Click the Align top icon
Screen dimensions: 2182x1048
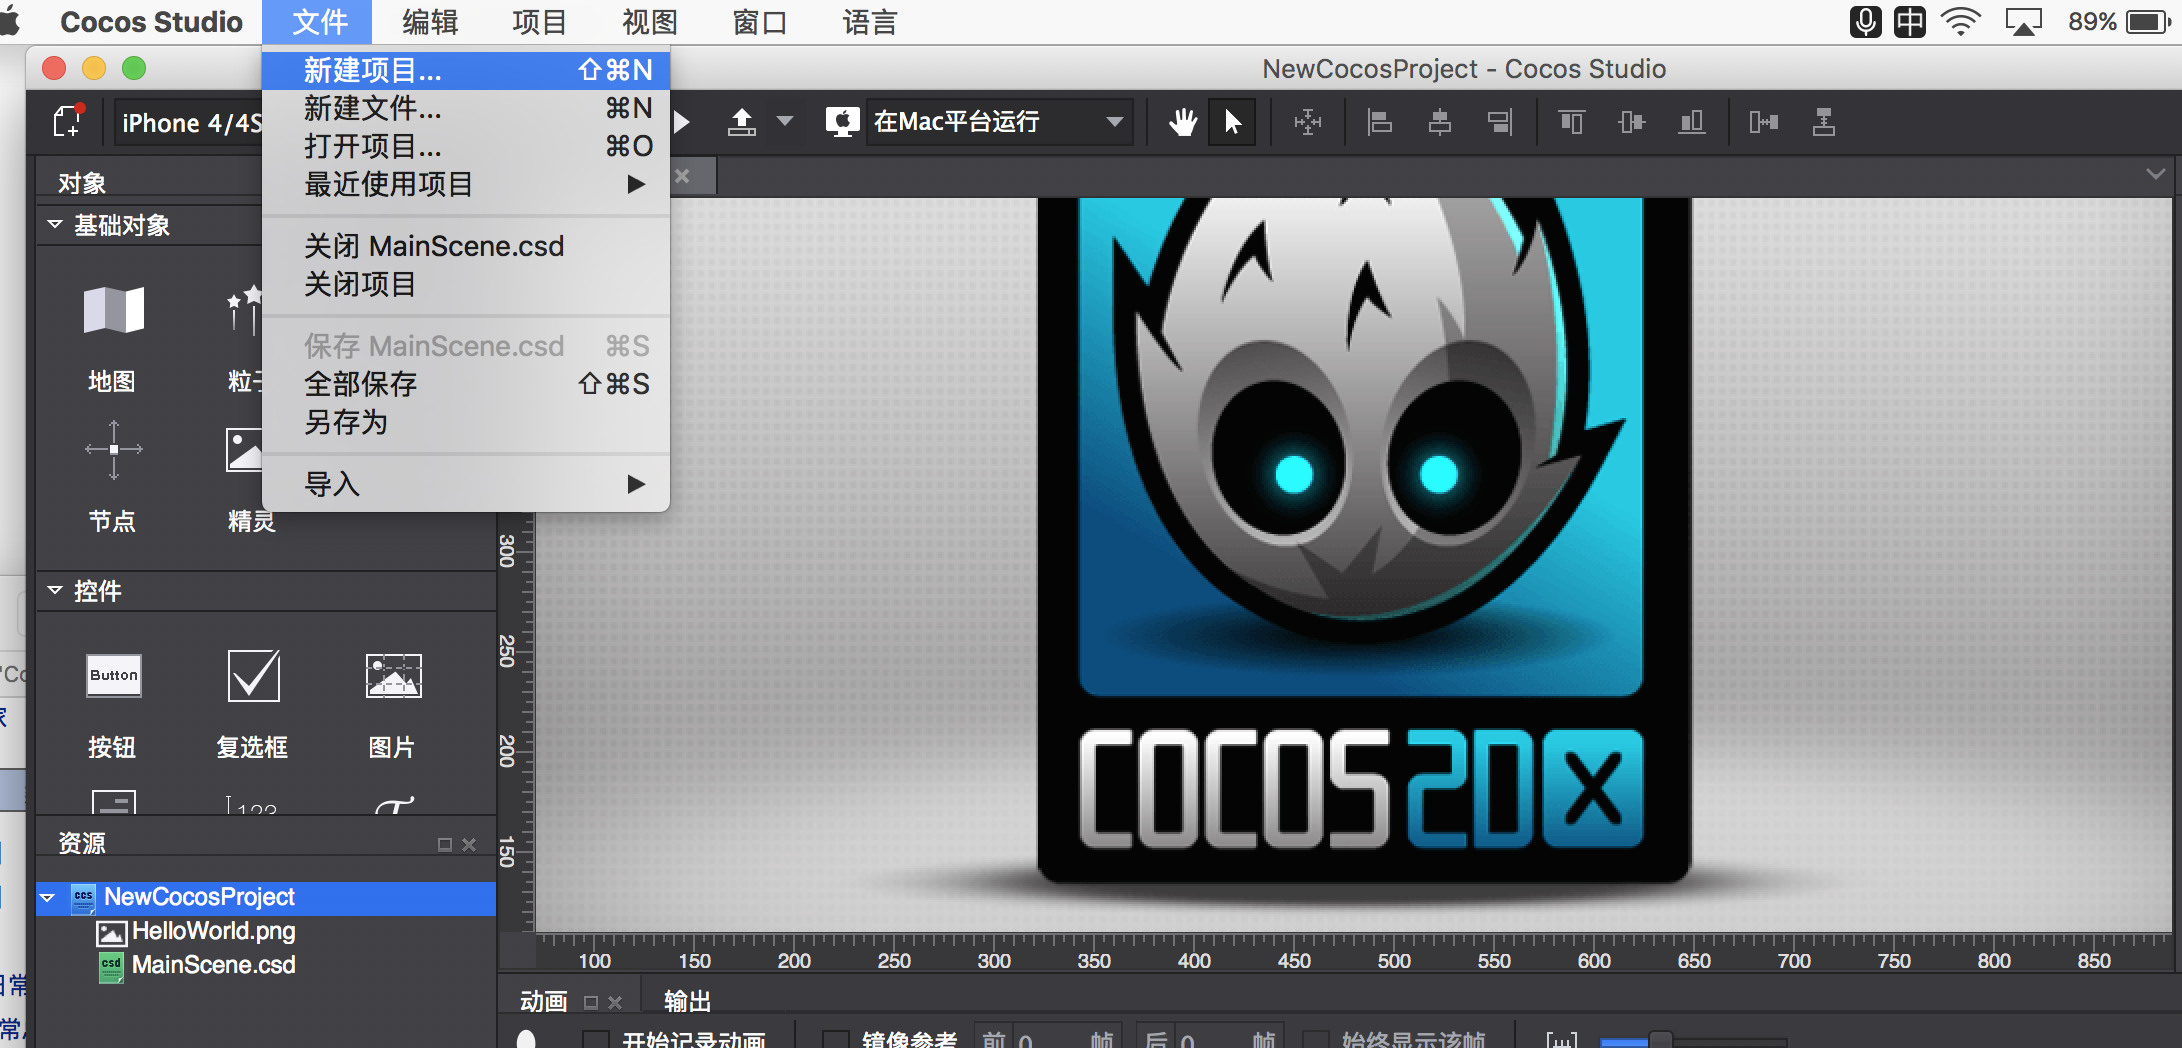pos(1571,122)
